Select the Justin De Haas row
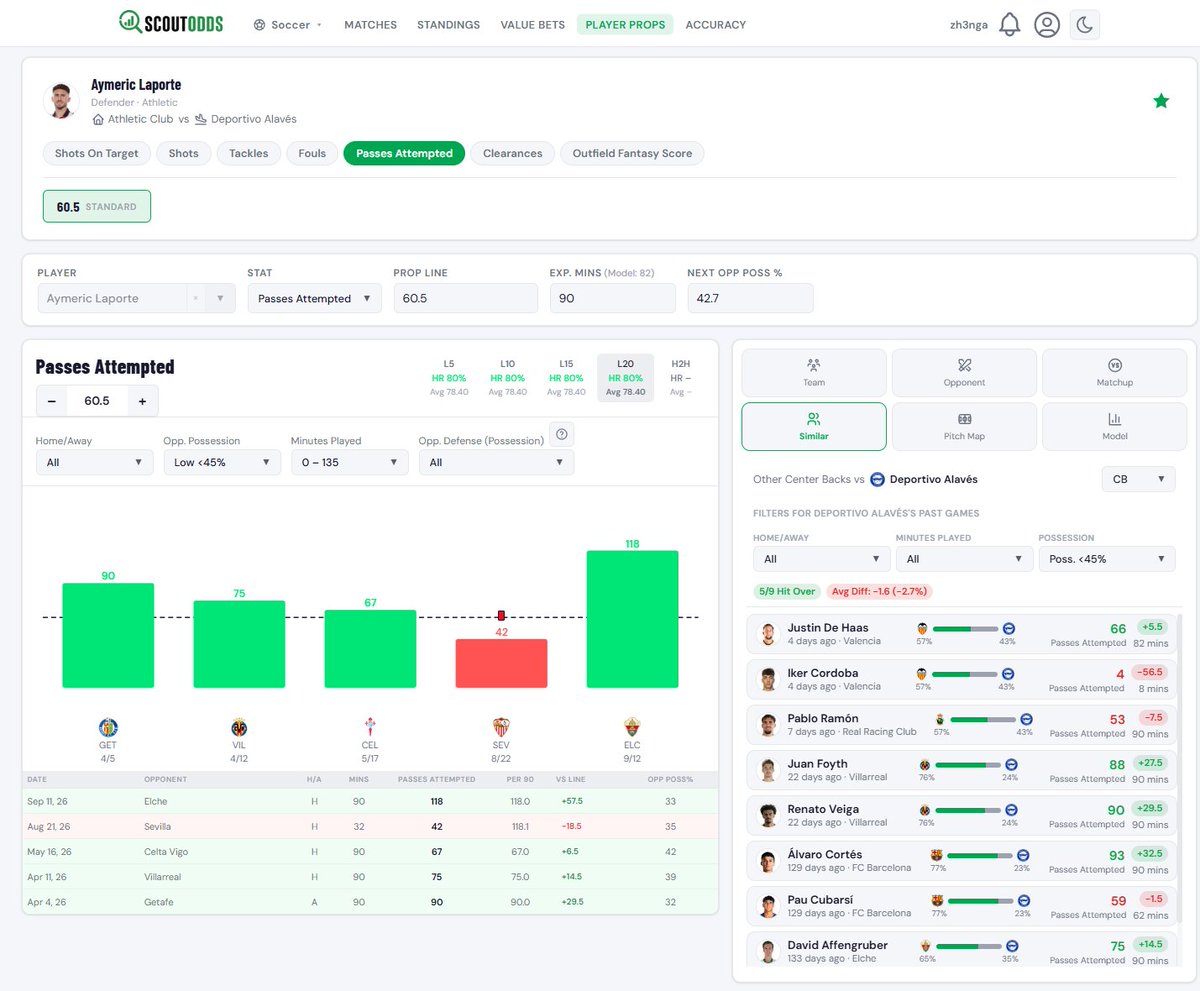1200x991 pixels. click(x=963, y=635)
